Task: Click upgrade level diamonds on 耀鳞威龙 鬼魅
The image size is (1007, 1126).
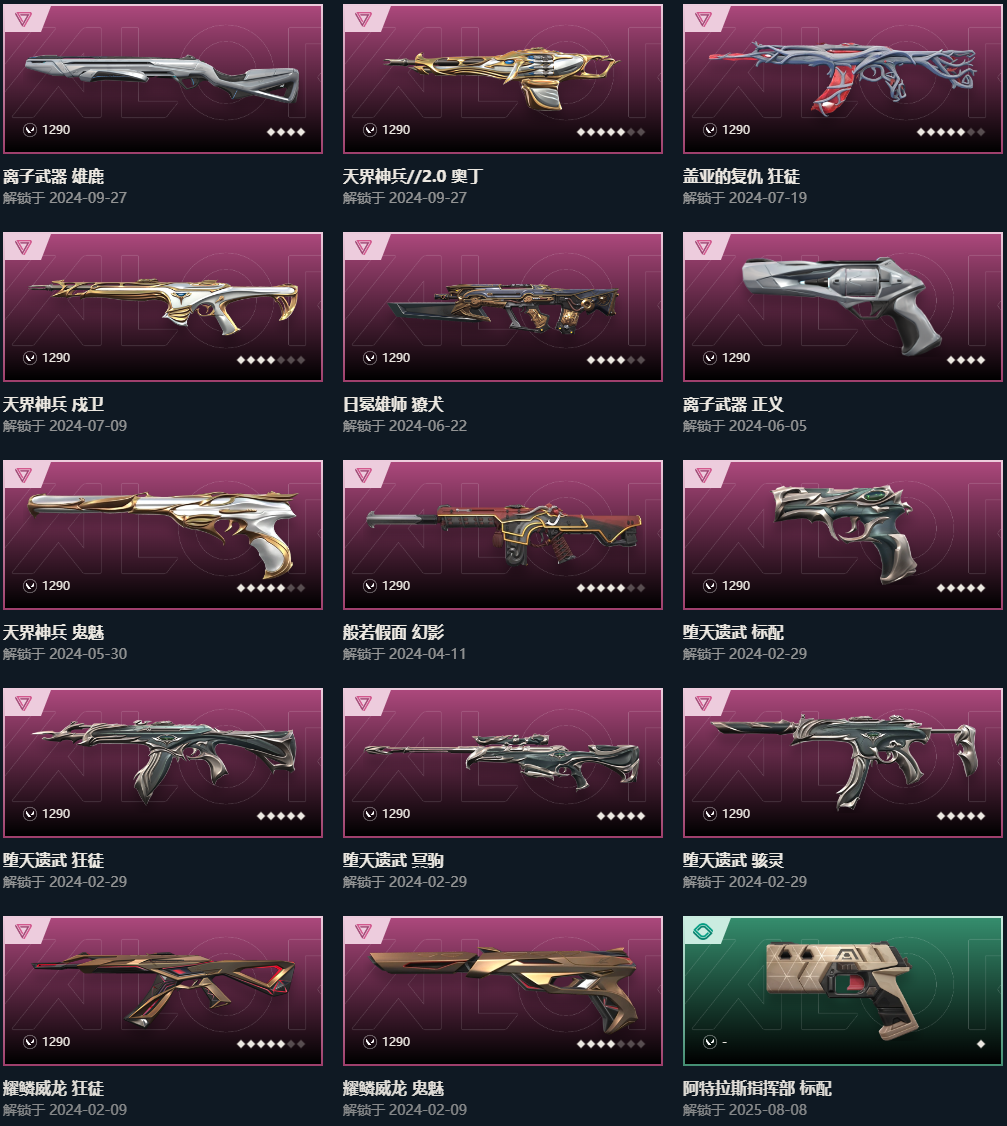Action: pos(611,1043)
